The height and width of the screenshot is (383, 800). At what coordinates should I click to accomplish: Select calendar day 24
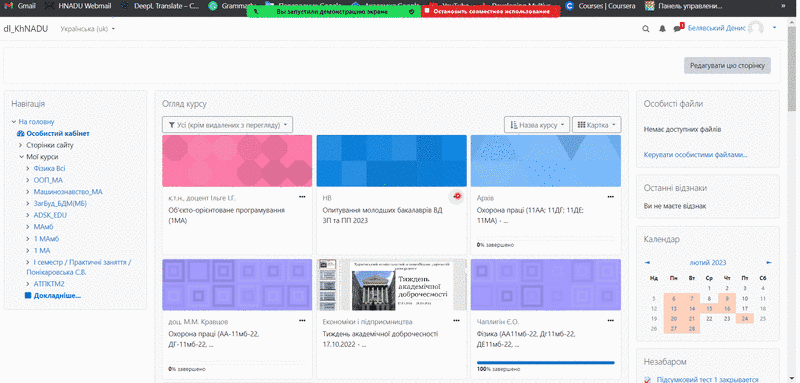(744, 319)
